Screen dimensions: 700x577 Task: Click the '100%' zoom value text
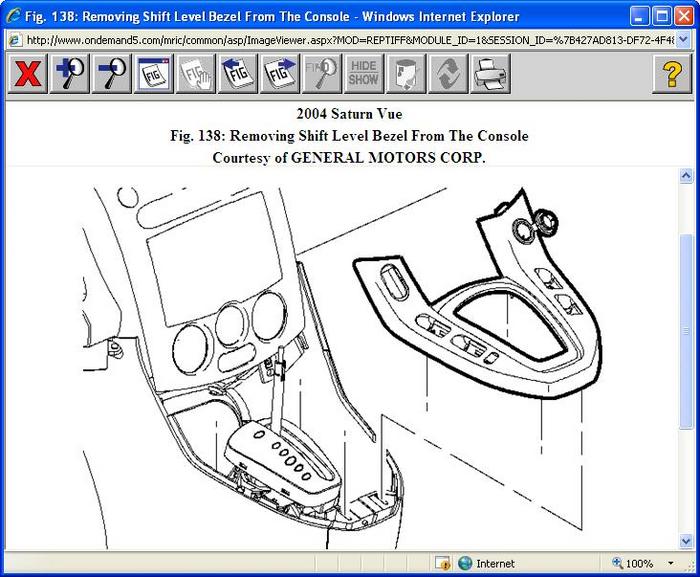[x=639, y=564]
